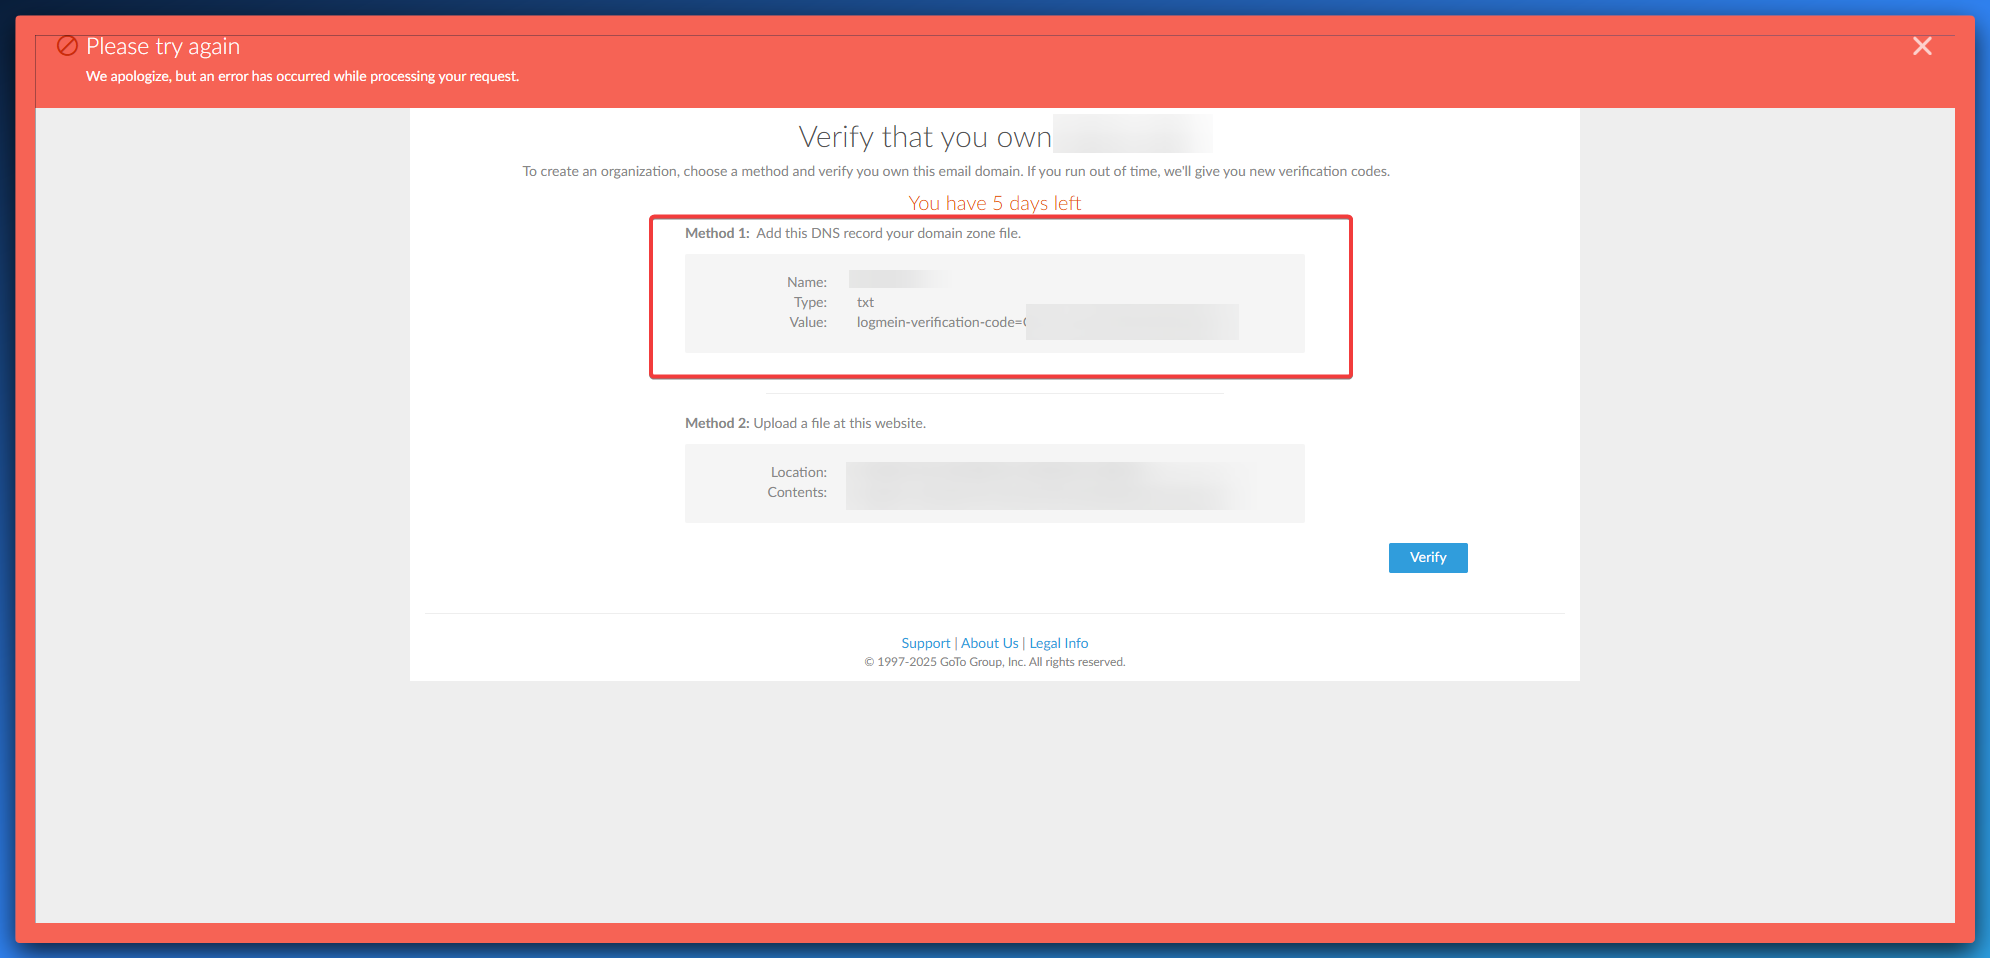Viewport: 1990px width, 958px height.
Task: Click the Method 1 DNS record label
Action: [x=852, y=233]
